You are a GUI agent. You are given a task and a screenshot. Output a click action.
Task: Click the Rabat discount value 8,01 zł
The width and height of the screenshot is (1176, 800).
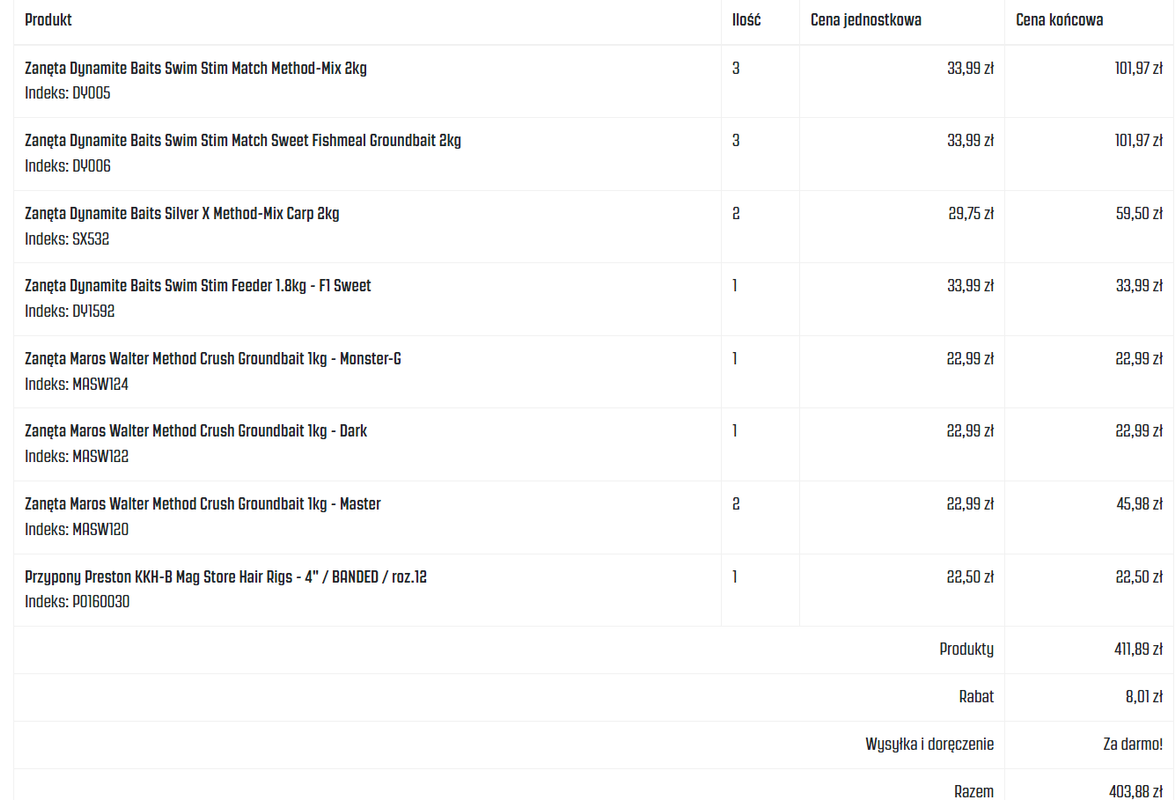1144,697
